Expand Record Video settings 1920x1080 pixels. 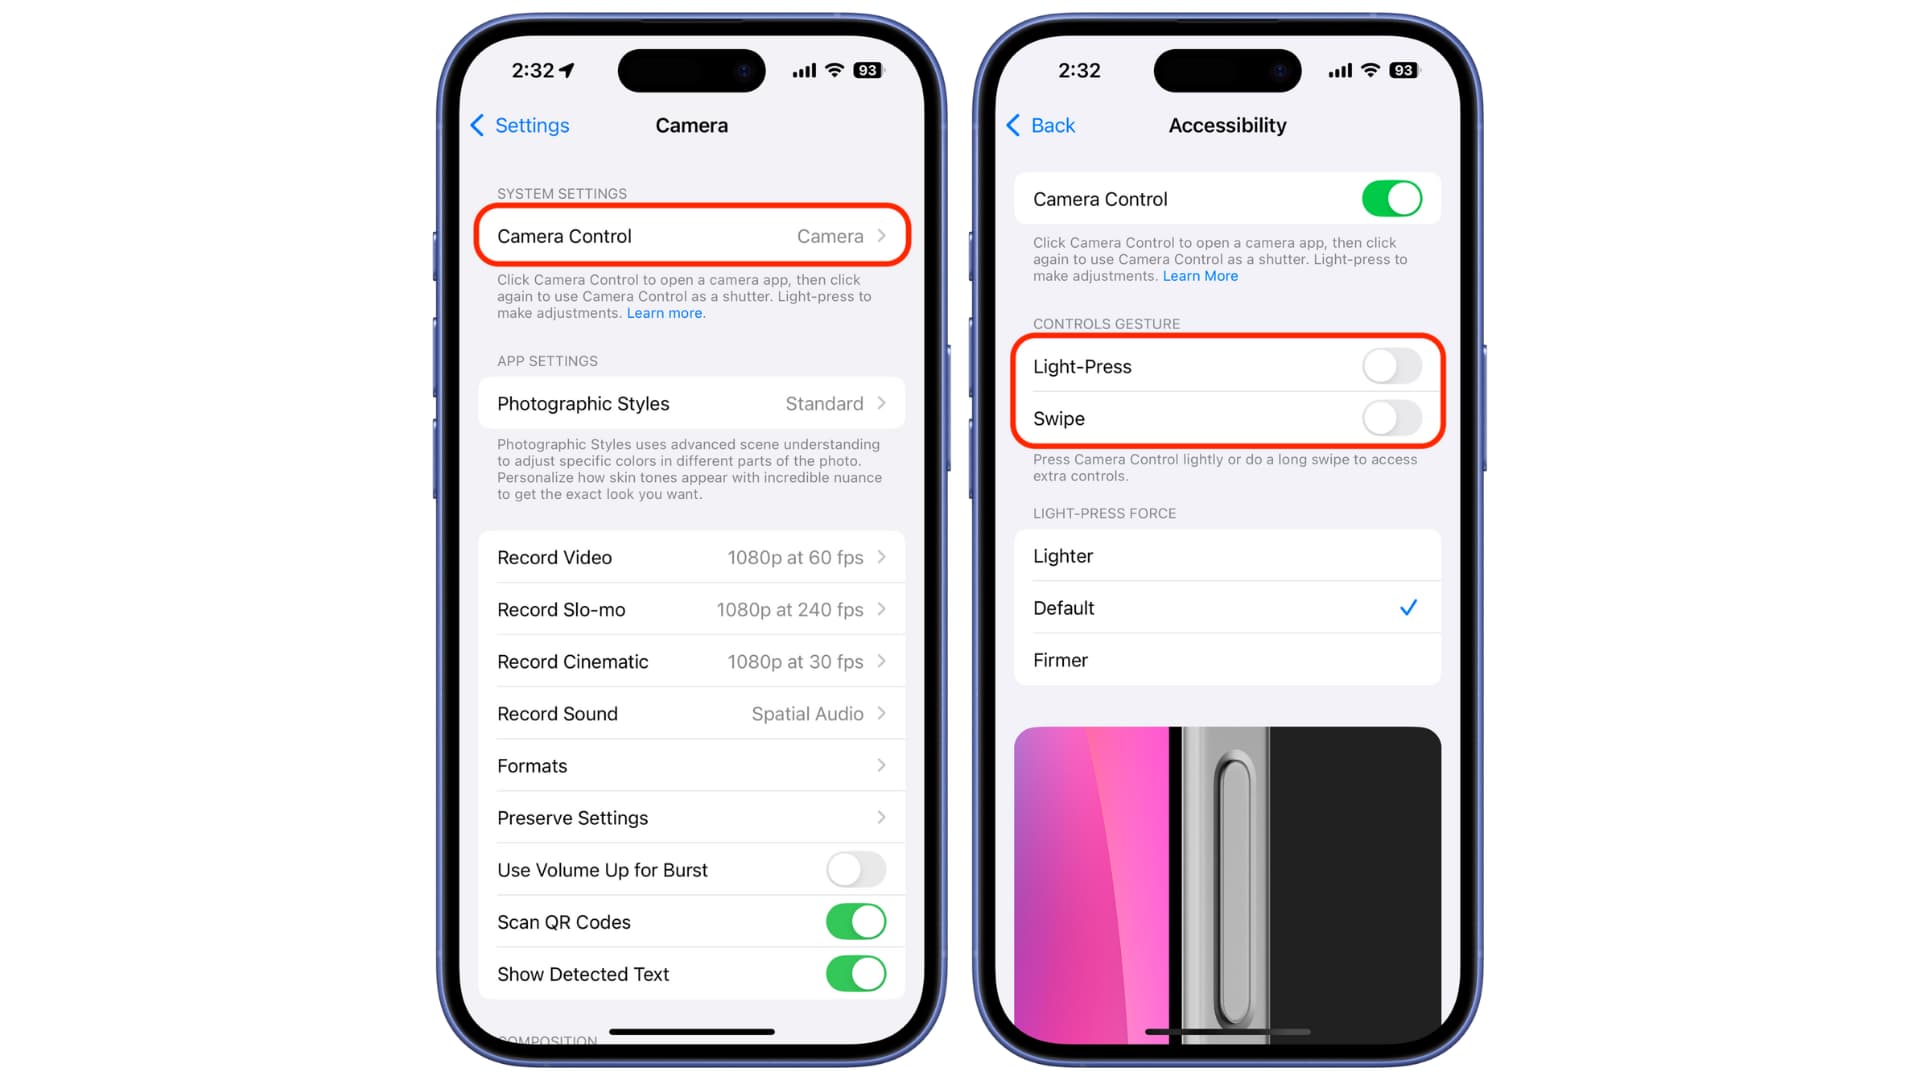[x=692, y=556]
